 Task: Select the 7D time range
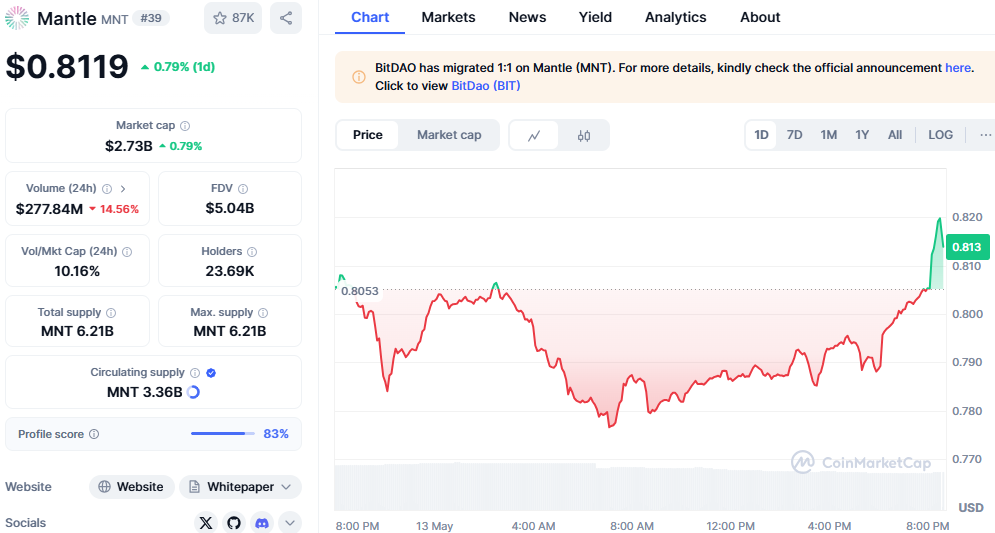(x=794, y=135)
